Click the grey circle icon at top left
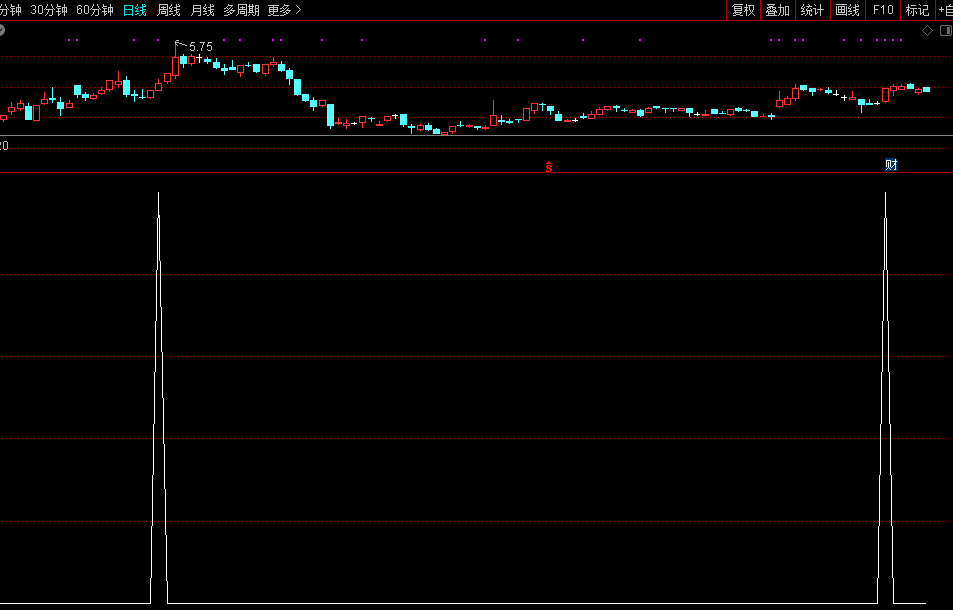The image size is (953, 610). (3, 30)
